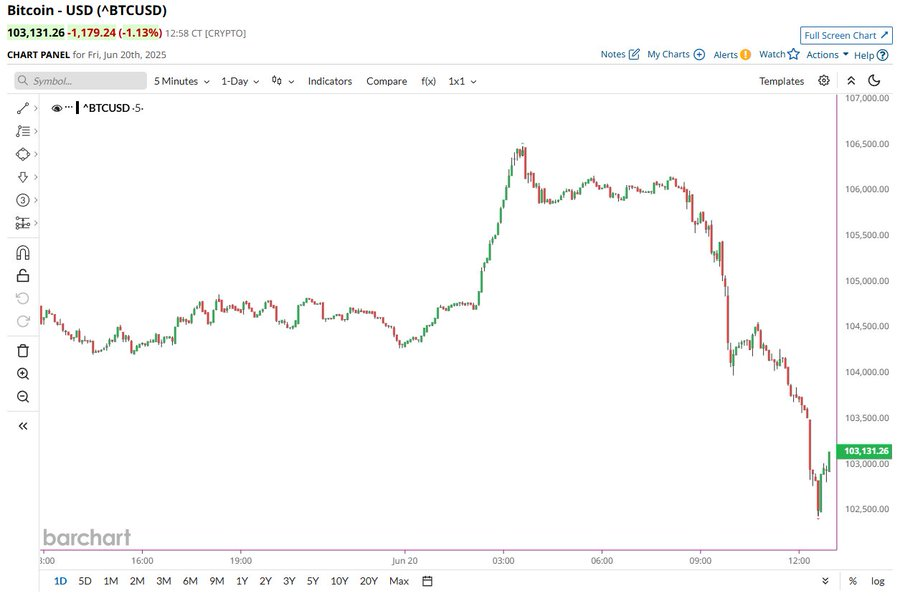Expand the 1-Day period dropdown
Screen dimensions: 900x596
click(x=239, y=81)
